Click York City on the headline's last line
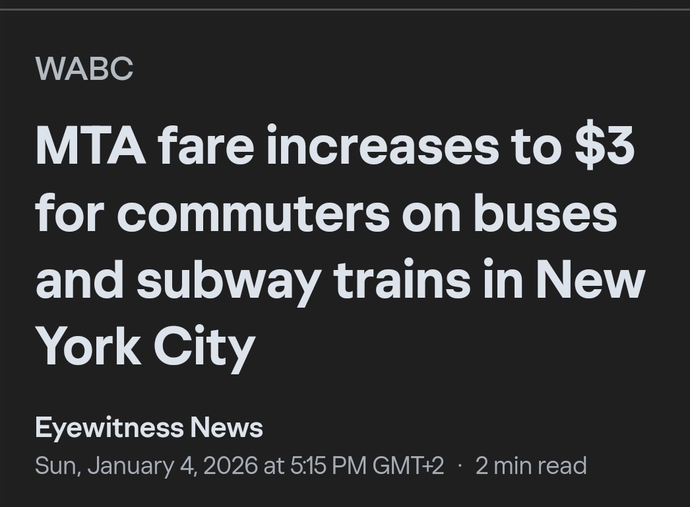Viewport: 690px width, 507px height. tap(146, 347)
